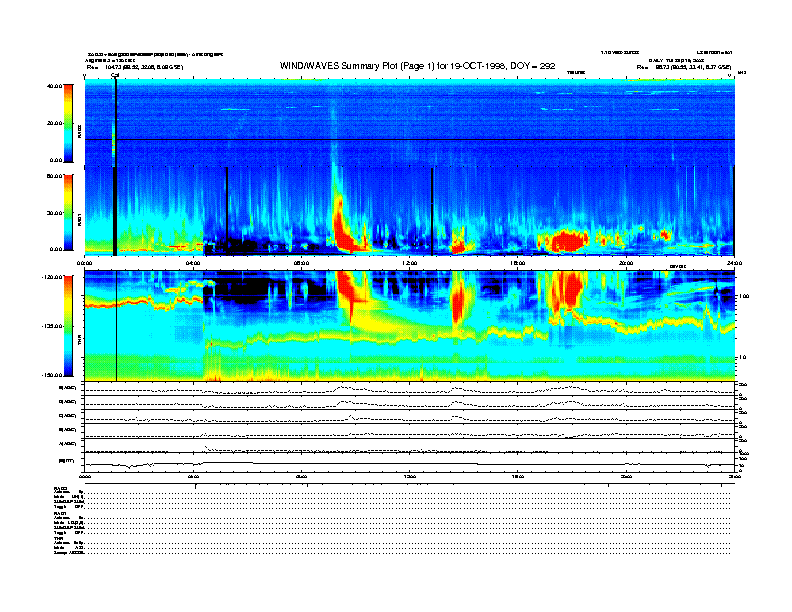Click the 100 label on TNR right axis

tap(743, 296)
